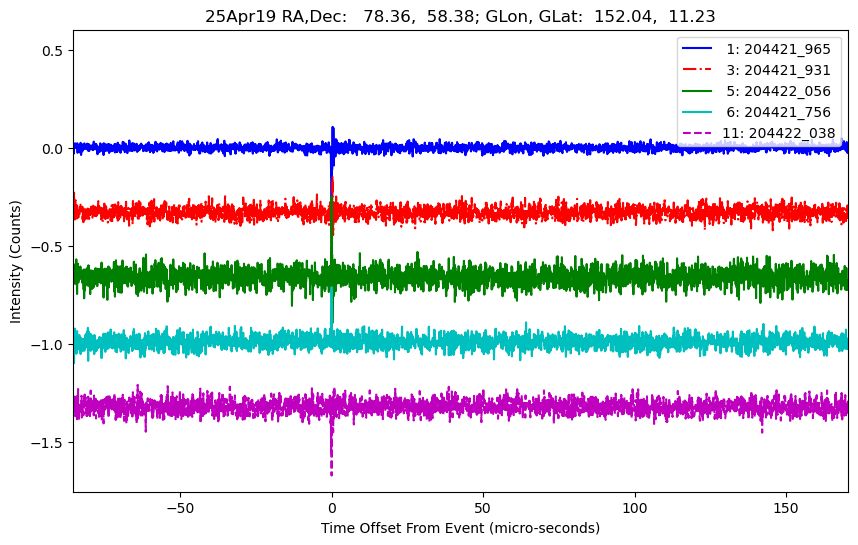
Task: Select legend entry '5: 204422_056'
Action: coord(778,91)
